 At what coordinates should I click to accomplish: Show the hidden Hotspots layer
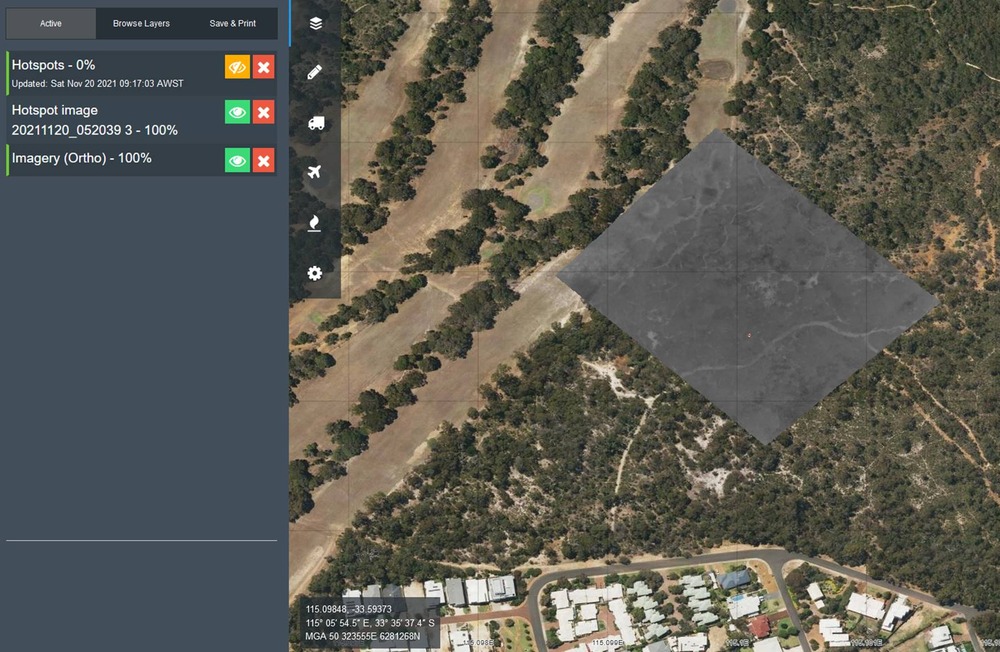pos(237,67)
